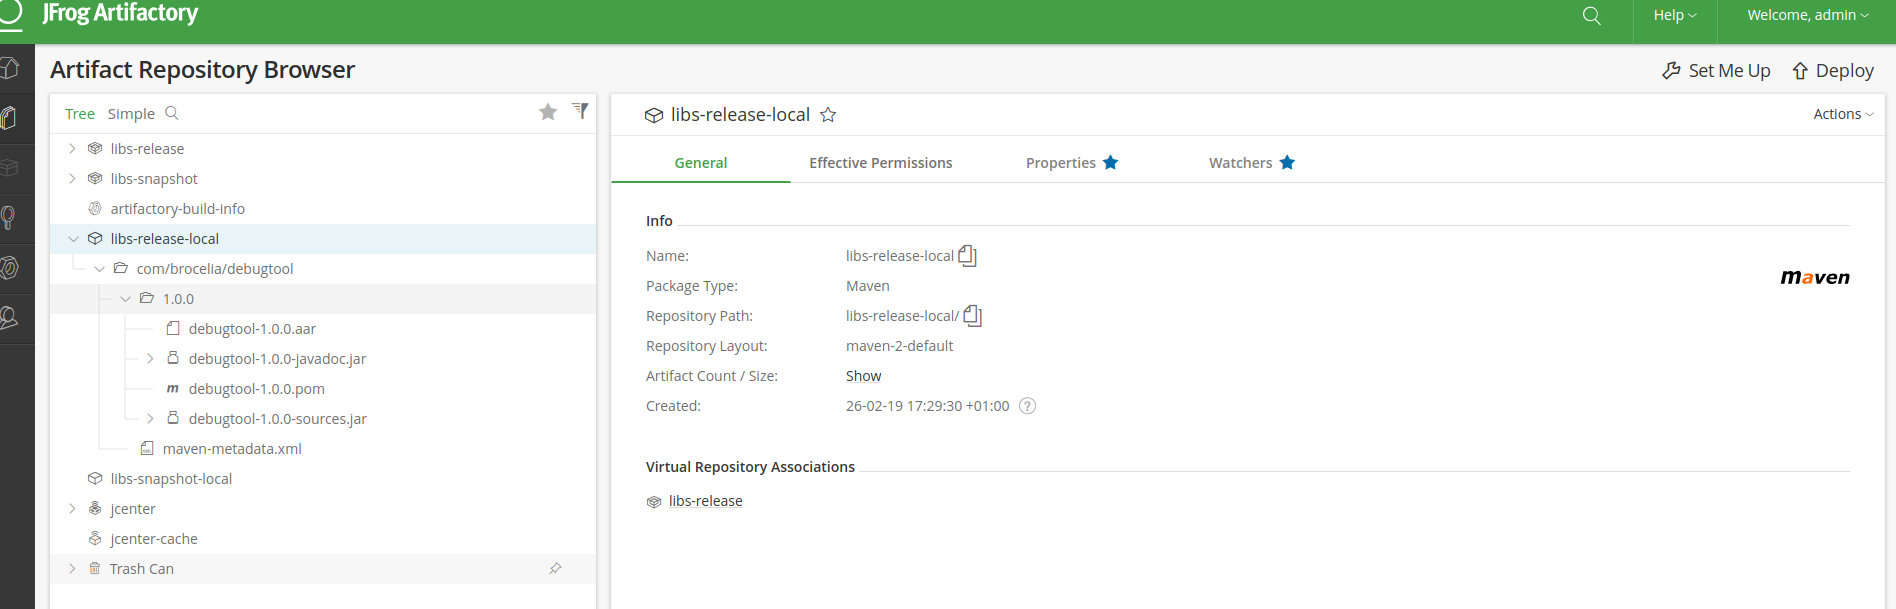The height and width of the screenshot is (609, 1896).
Task: Select the Trash Can row label
Action: point(142,568)
